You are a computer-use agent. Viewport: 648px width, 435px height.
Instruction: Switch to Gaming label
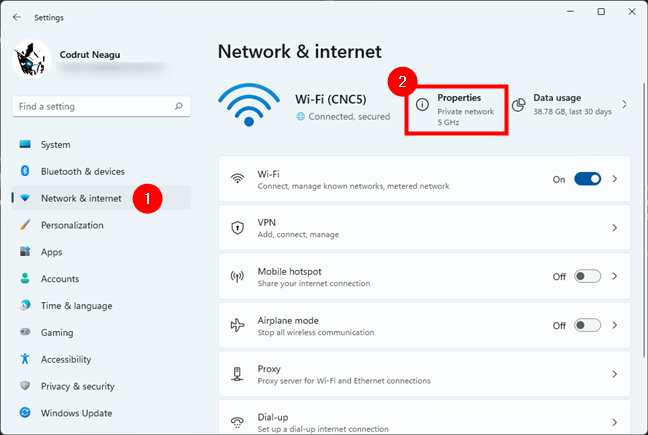tap(57, 333)
